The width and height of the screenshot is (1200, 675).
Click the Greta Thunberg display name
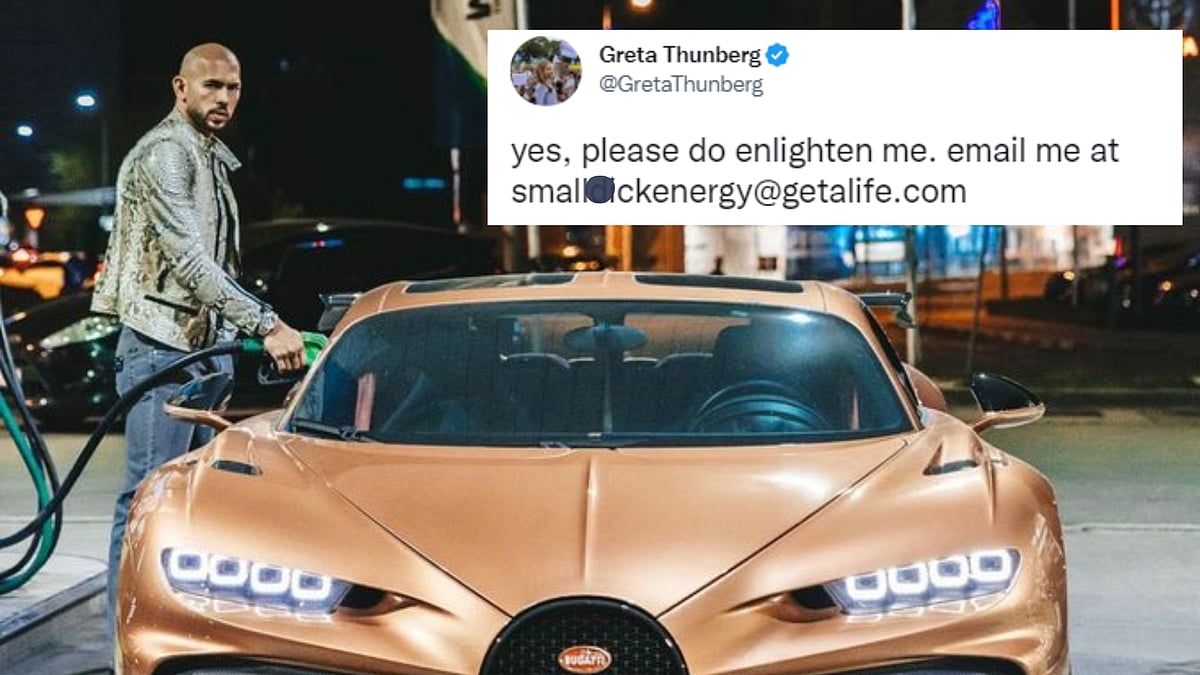(x=680, y=56)
